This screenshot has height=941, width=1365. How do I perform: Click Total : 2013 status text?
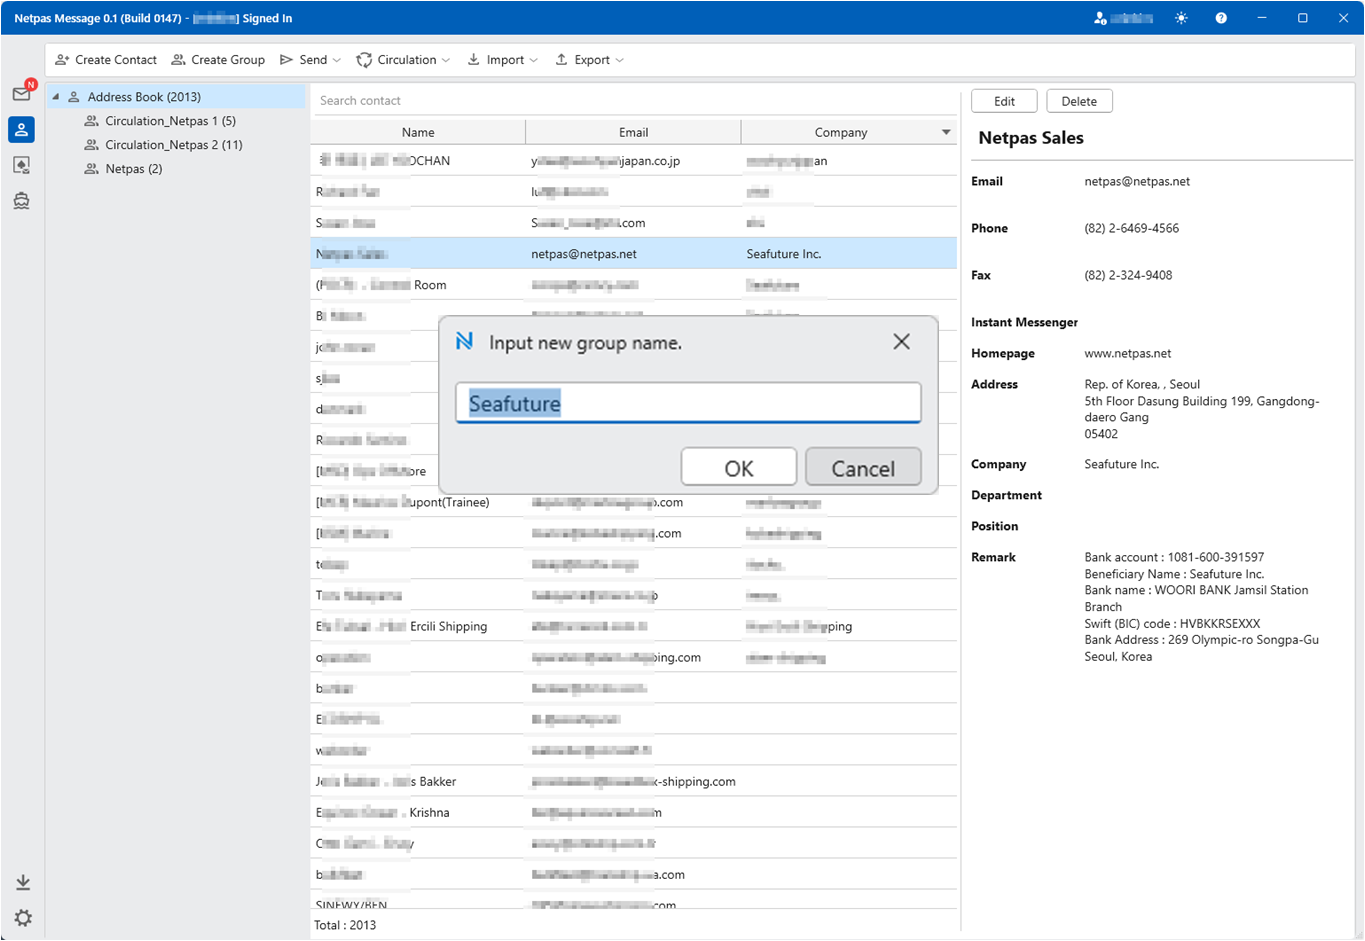345,925
